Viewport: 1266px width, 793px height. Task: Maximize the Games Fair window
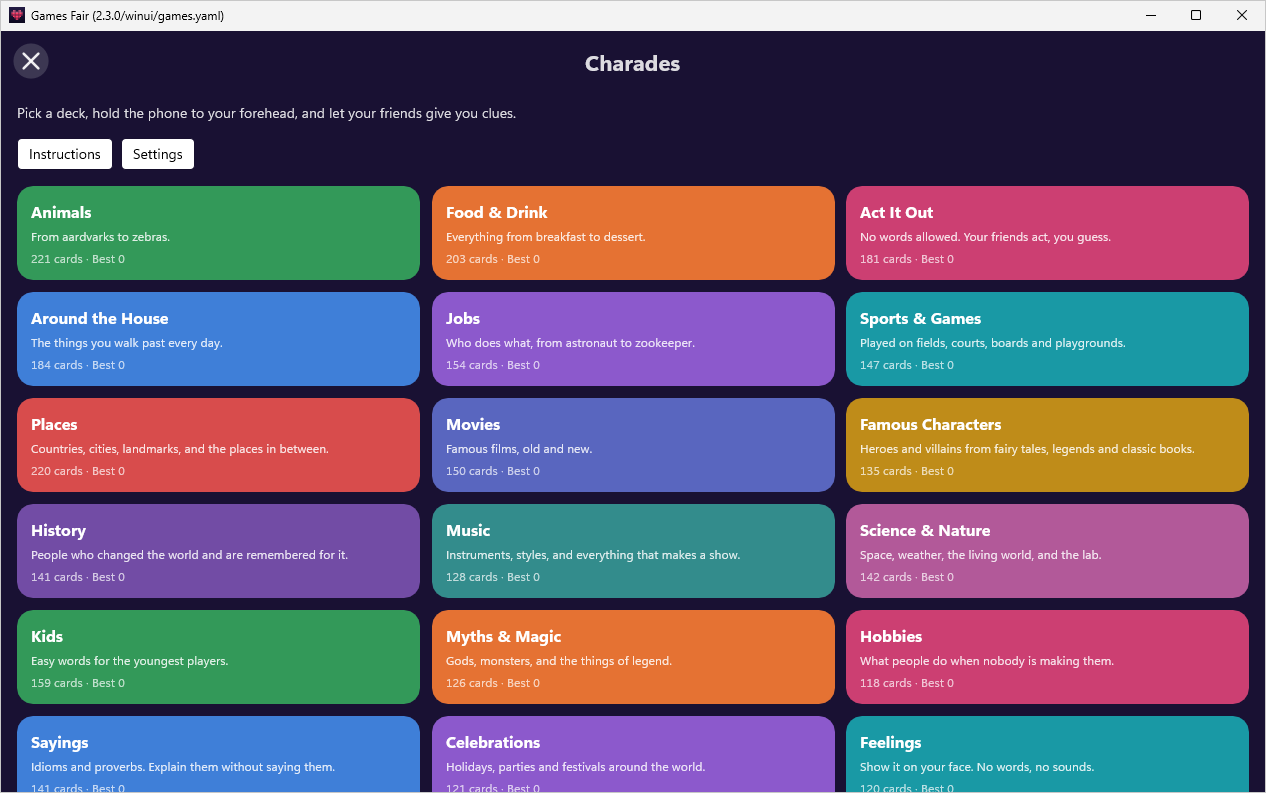1196,15
